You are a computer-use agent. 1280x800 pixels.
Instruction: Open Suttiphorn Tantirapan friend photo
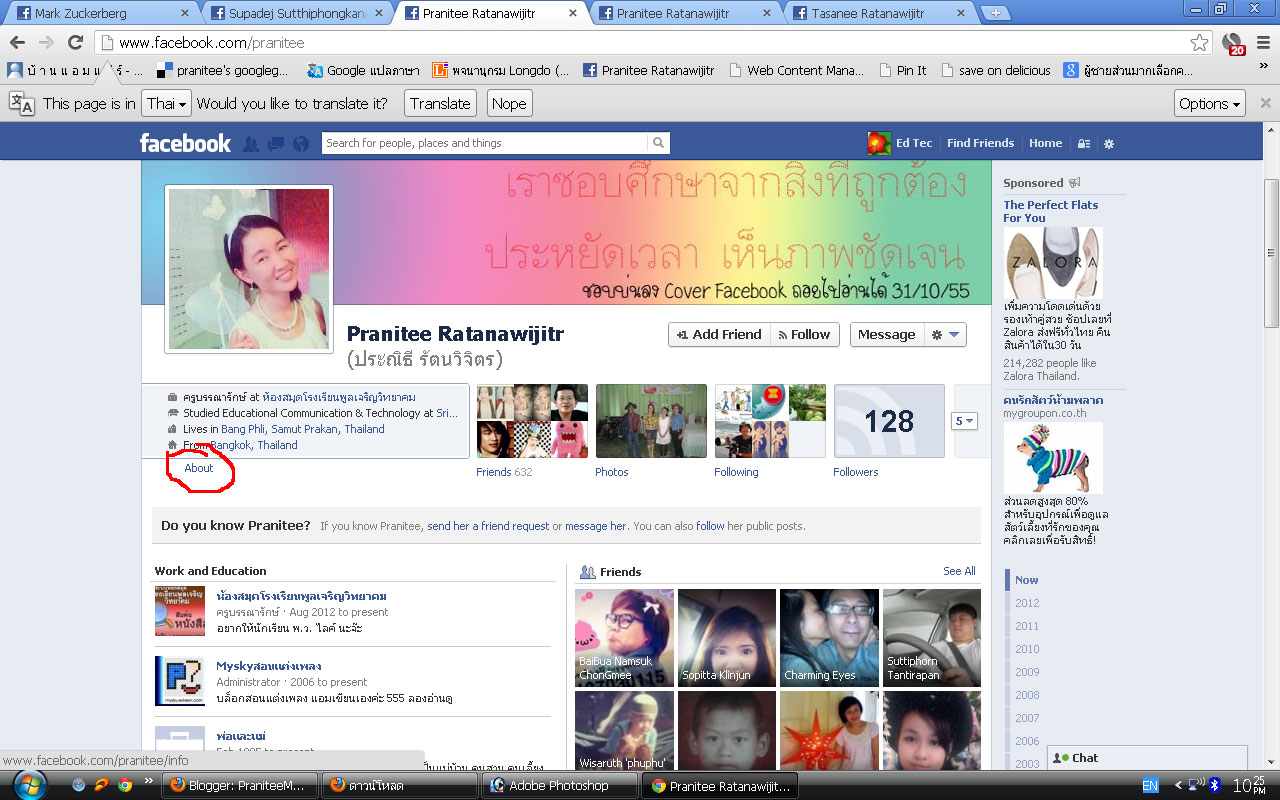coord(931,637)
